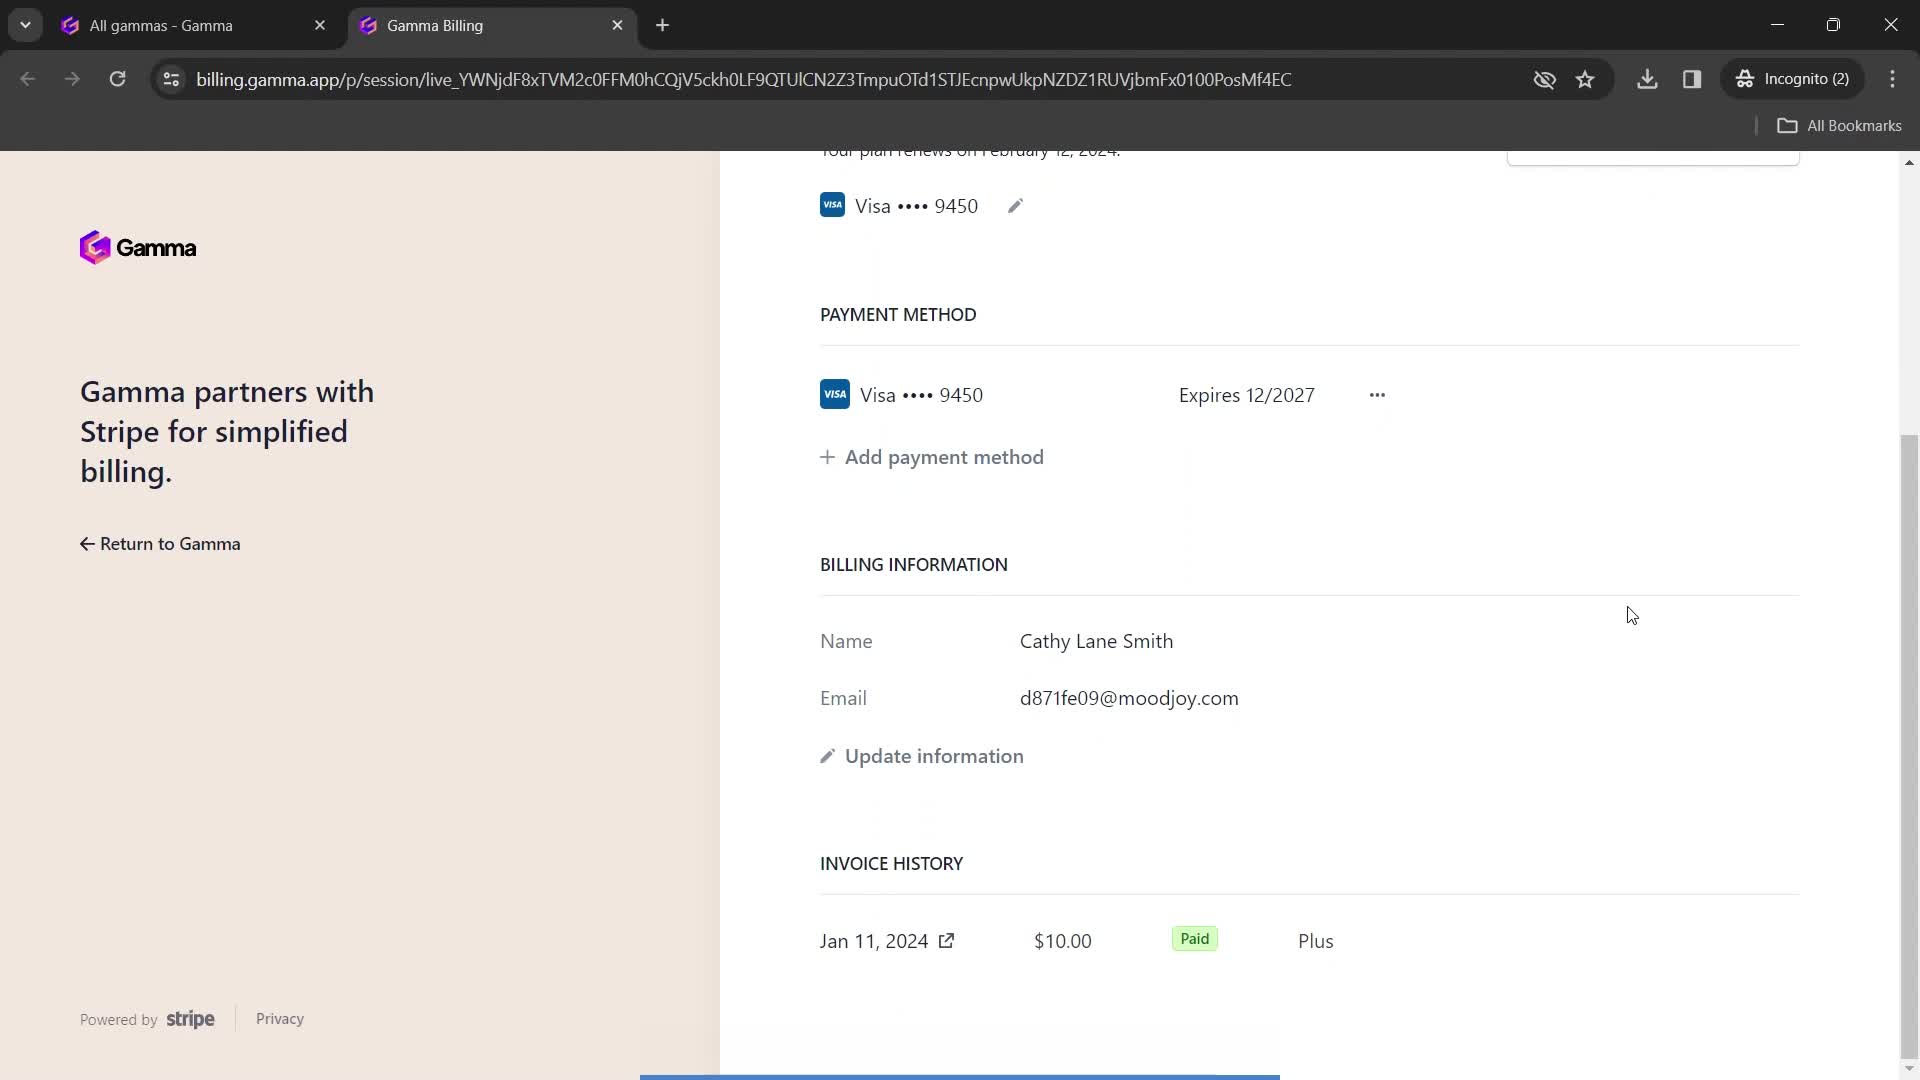The width and height of the screenshot is (1920, 1080).
Task: Open the three-dot menu for Visa 9450
Action: click(1377, 395)
